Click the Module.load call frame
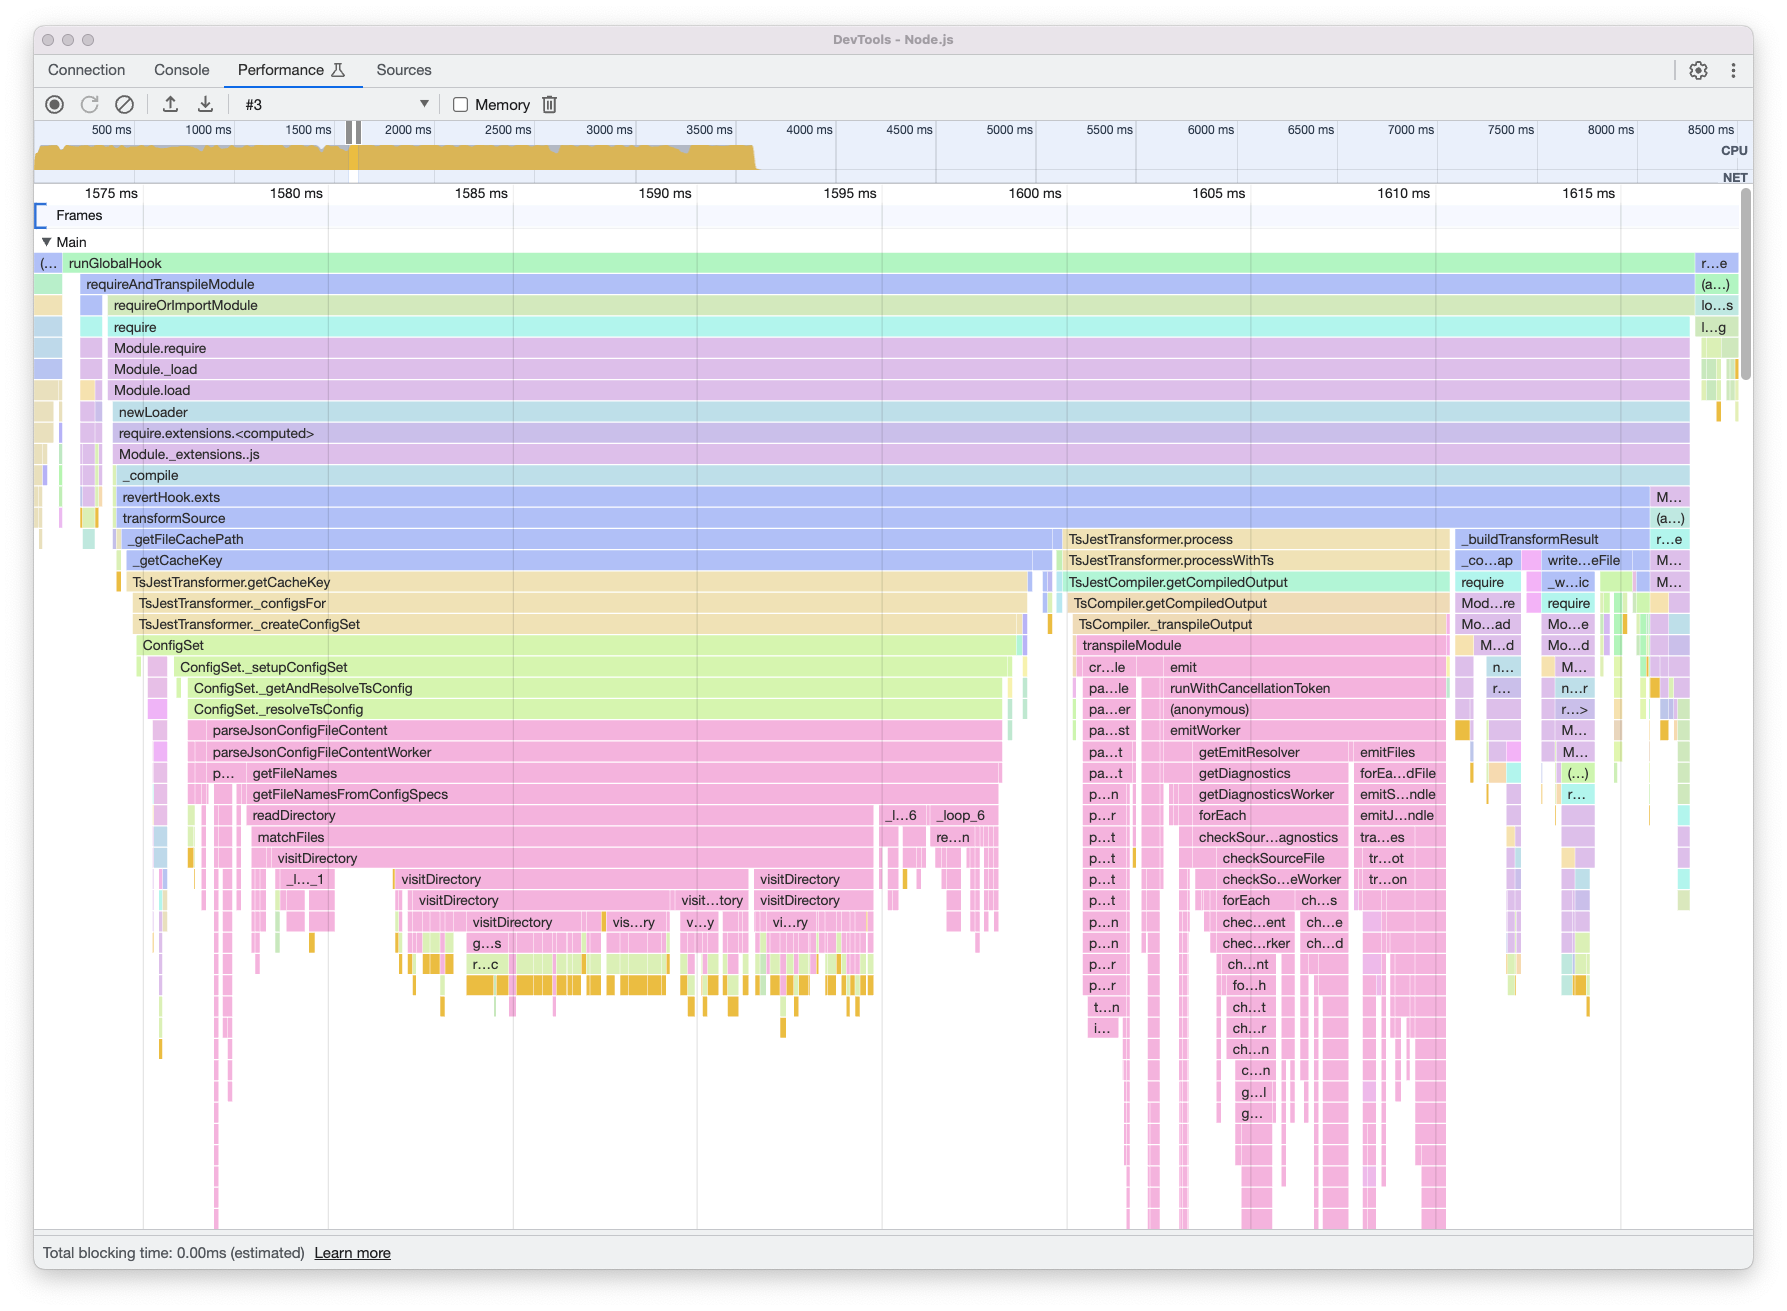The height and width of the screenshot is (1311, 1787). click(899, 390)
